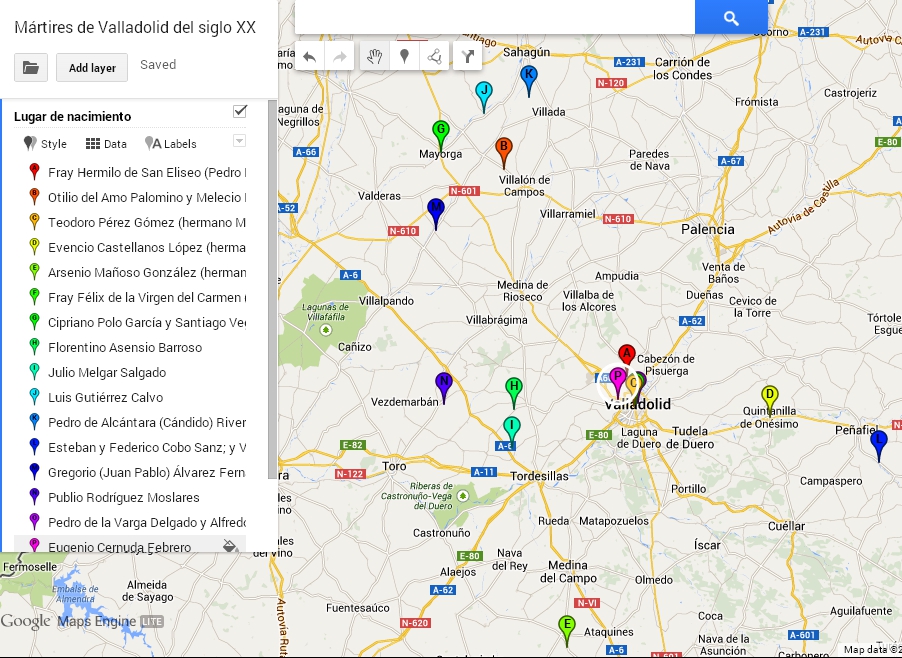Click the undo arrow in map toolbar
The image size is (902, 658).
[x=310, y=57]
